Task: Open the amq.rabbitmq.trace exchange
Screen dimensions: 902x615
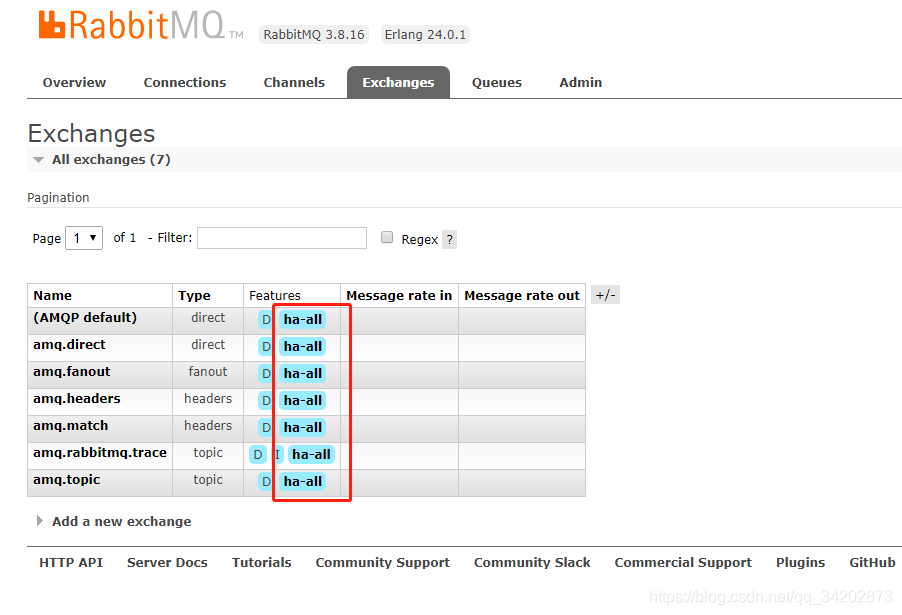Action: click(100, 453)
